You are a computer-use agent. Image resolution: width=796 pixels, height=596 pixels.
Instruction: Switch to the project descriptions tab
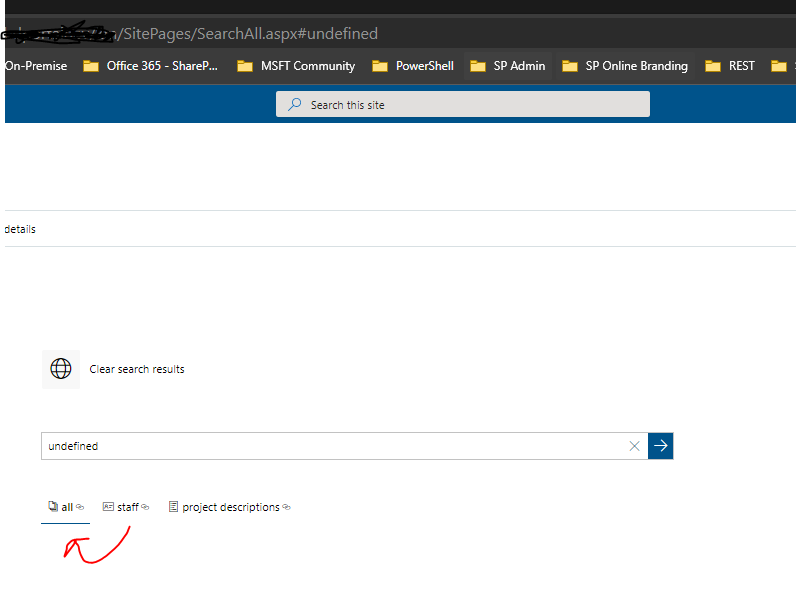(x=229, y=507)
